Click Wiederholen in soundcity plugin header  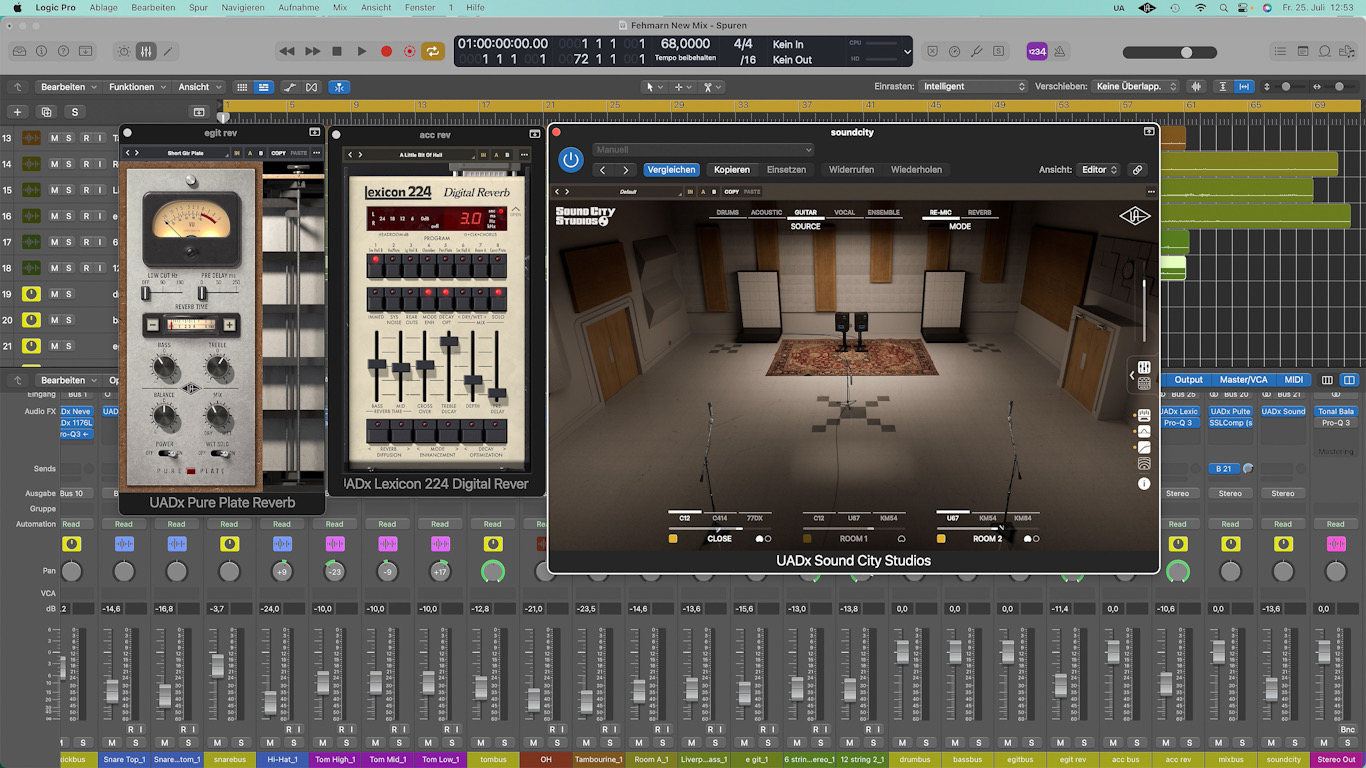(x=916, y=170)
